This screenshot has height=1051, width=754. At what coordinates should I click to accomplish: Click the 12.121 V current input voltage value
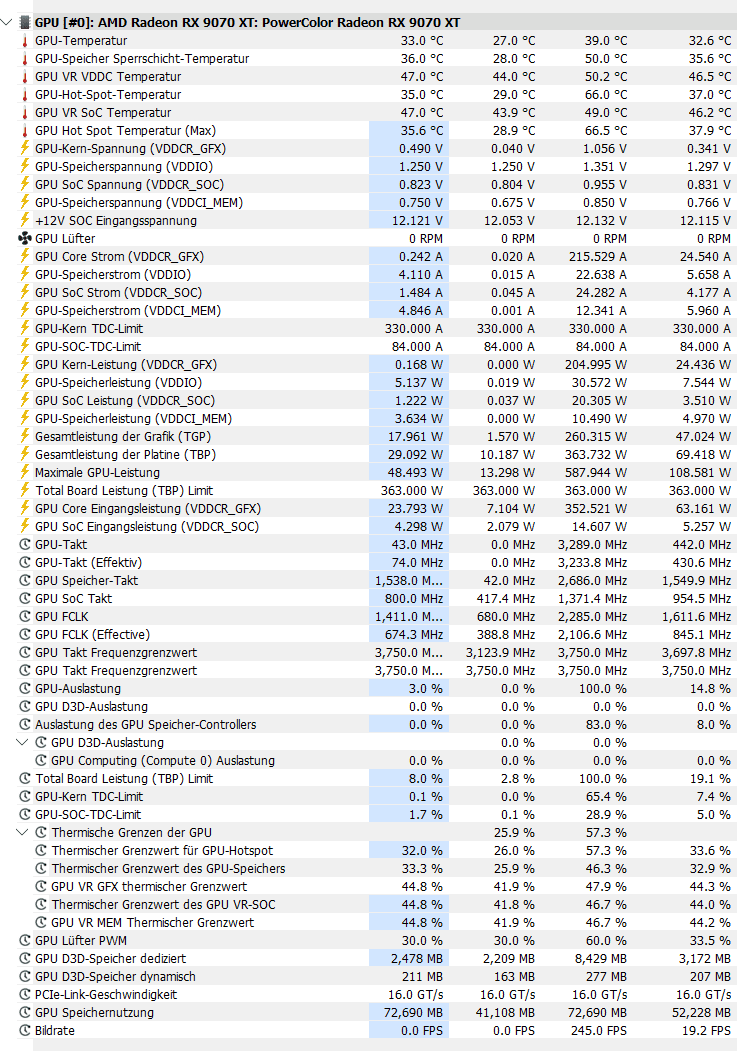click(417, 221)
